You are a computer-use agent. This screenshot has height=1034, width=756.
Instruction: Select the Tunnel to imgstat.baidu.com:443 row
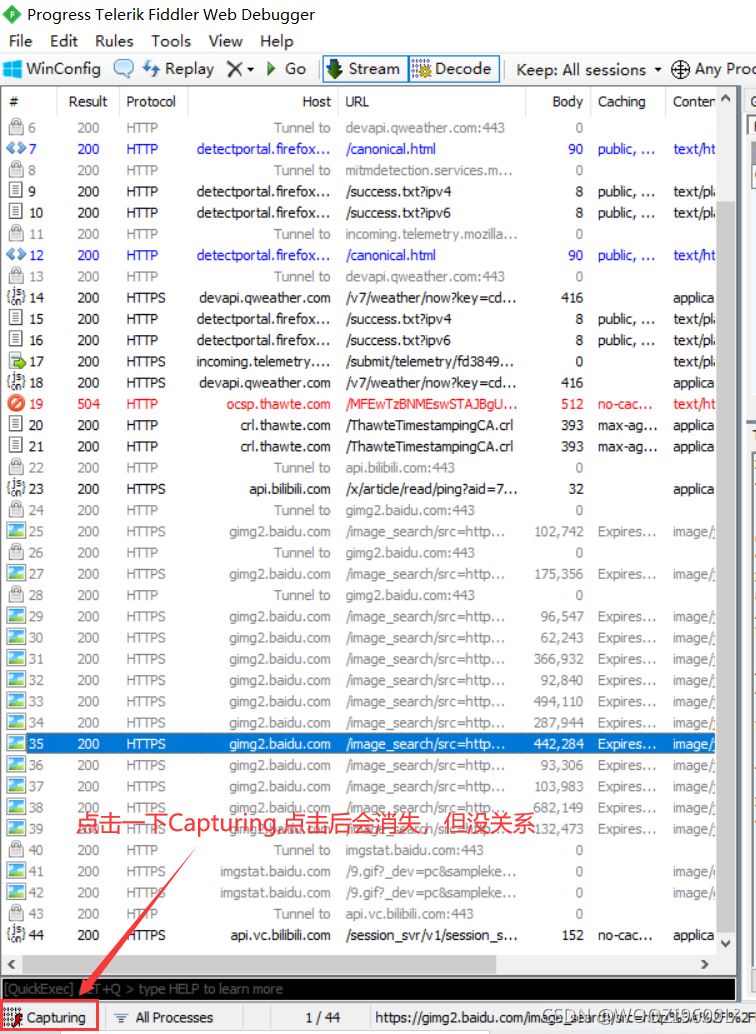click(360, 849)
